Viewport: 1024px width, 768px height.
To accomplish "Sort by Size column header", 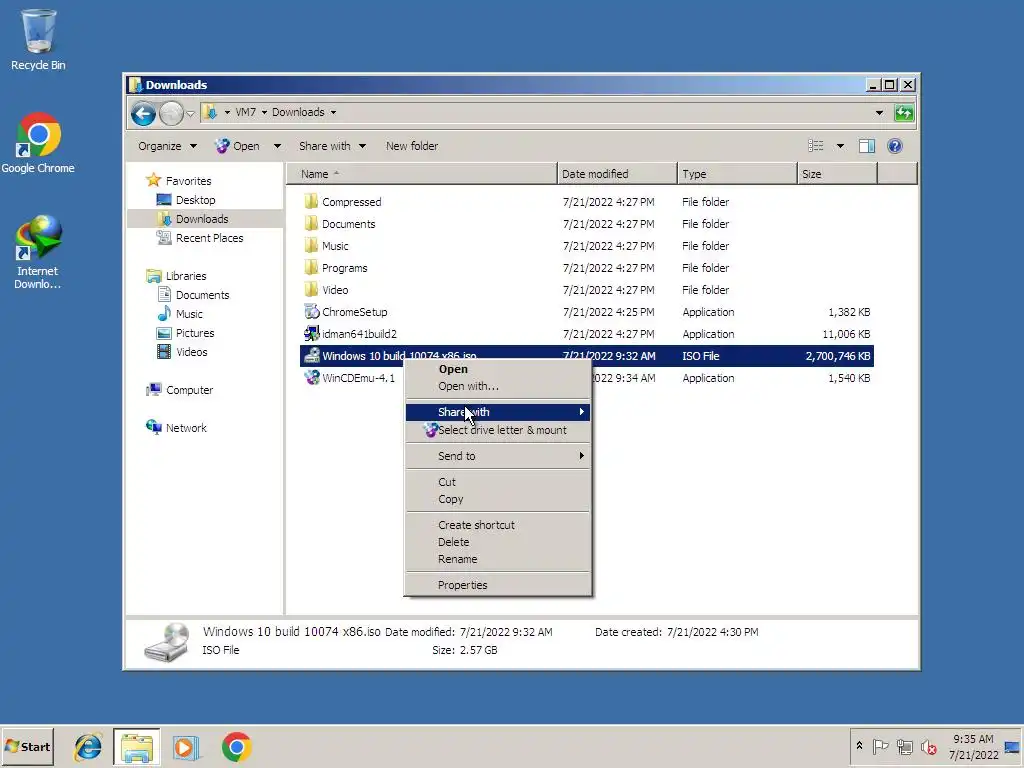I will [x=837, y=174].
